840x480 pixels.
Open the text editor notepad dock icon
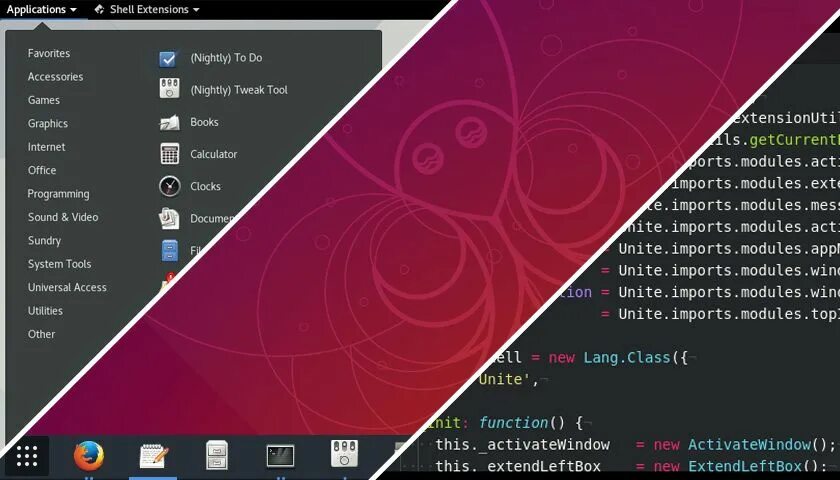click(x=153, y=456)
